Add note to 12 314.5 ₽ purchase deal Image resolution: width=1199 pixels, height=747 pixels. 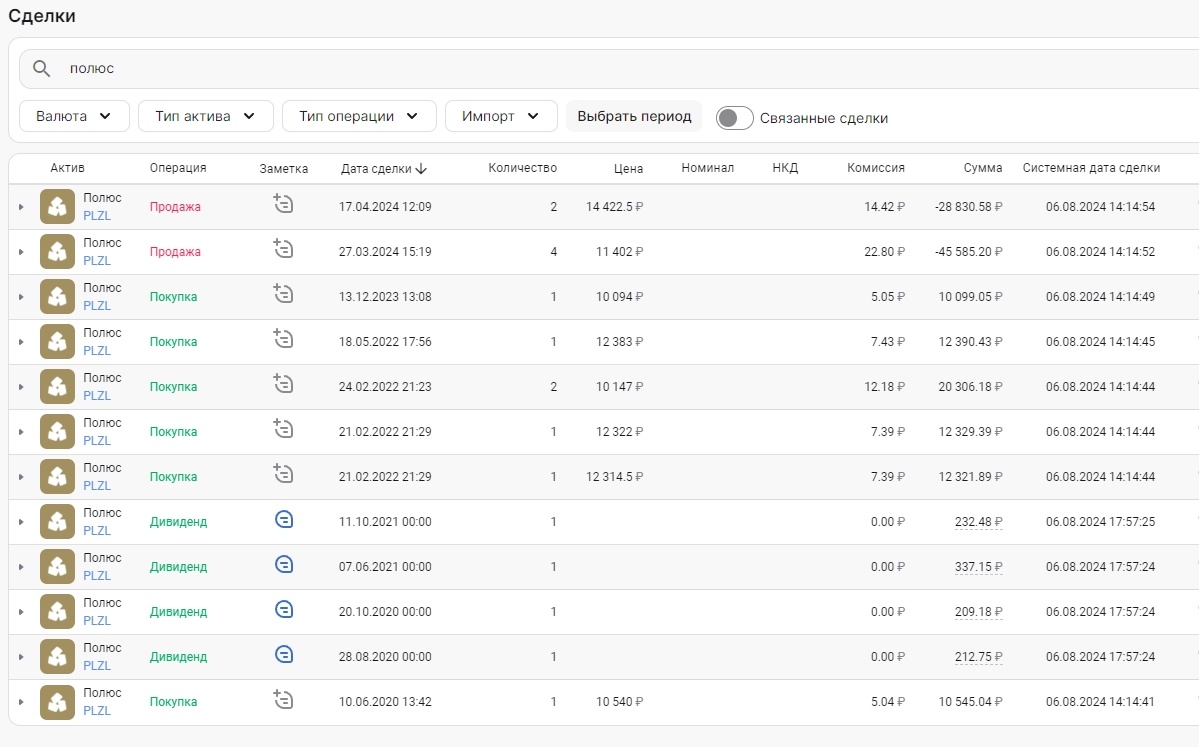pos(283,474)
